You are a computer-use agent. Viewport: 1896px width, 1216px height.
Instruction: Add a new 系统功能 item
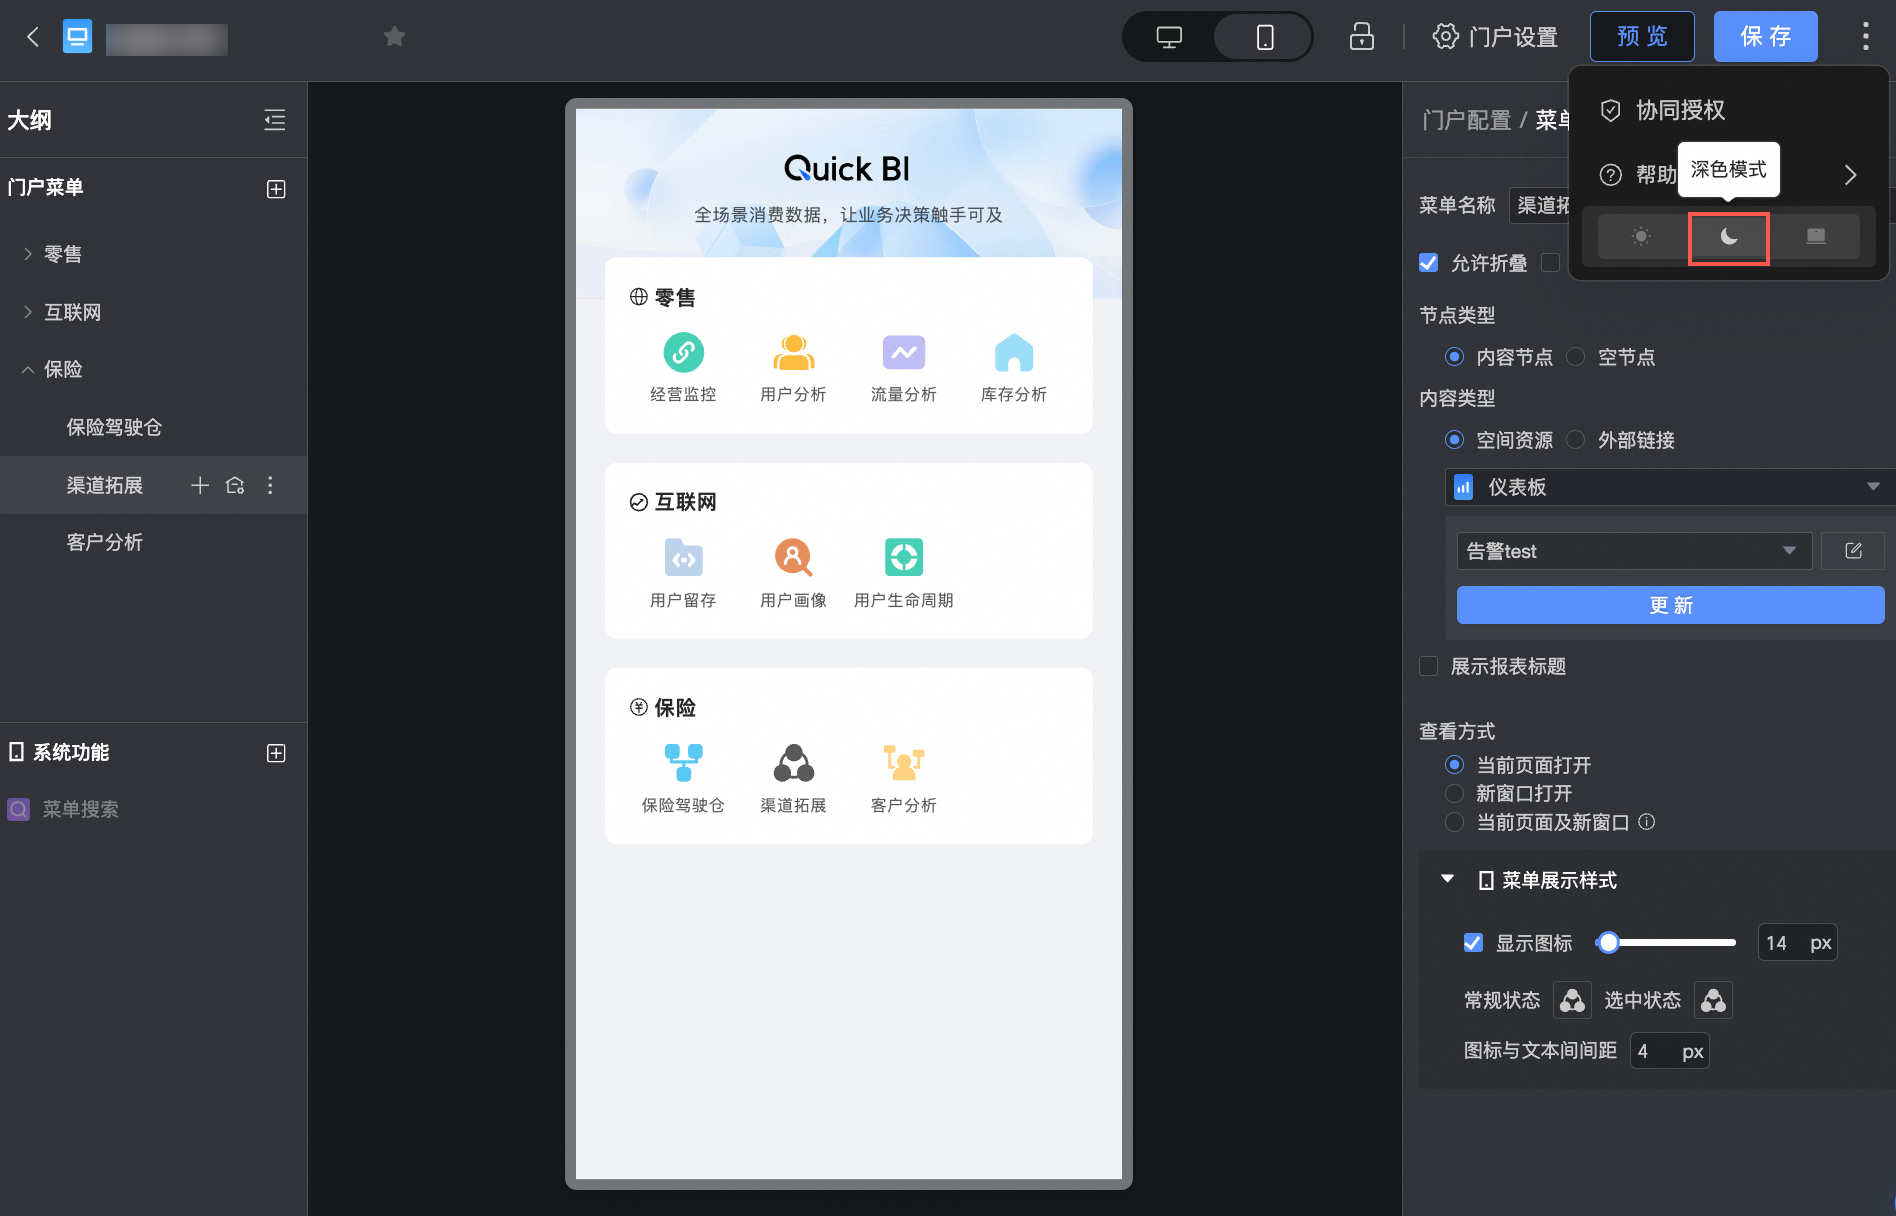[276, 753]
